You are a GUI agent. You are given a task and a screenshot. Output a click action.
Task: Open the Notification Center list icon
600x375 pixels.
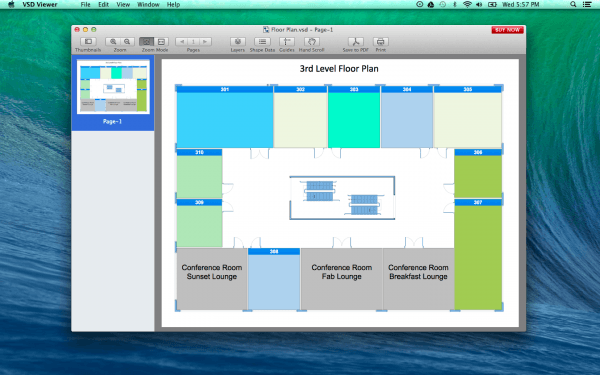click(587, 5)
